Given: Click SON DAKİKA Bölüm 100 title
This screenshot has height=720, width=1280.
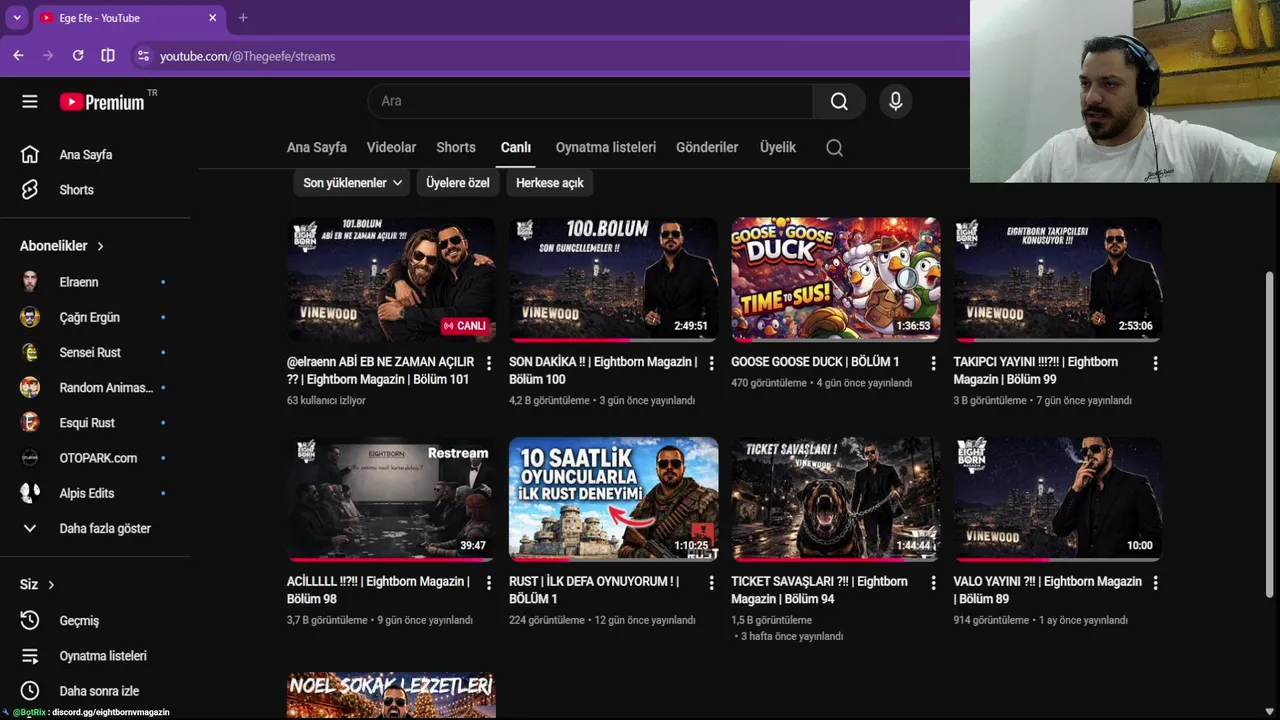Looking at the screenshot, I should coord(603,371).
